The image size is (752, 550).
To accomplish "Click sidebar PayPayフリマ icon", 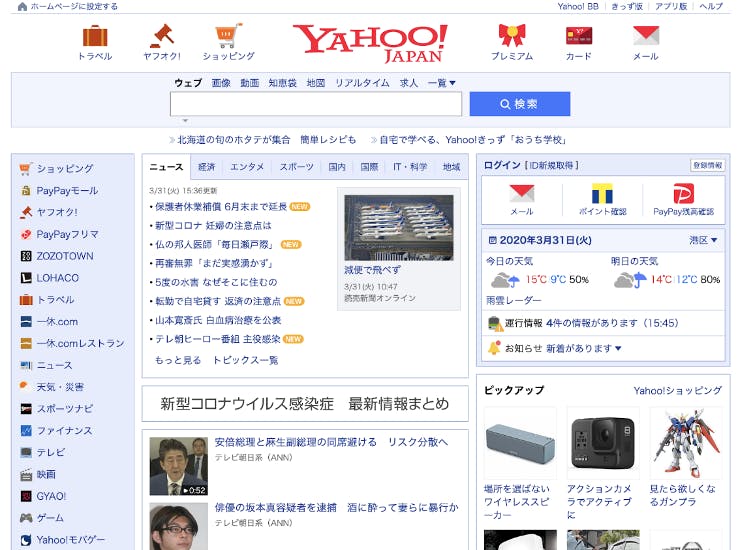I will [x=26, y=234].
